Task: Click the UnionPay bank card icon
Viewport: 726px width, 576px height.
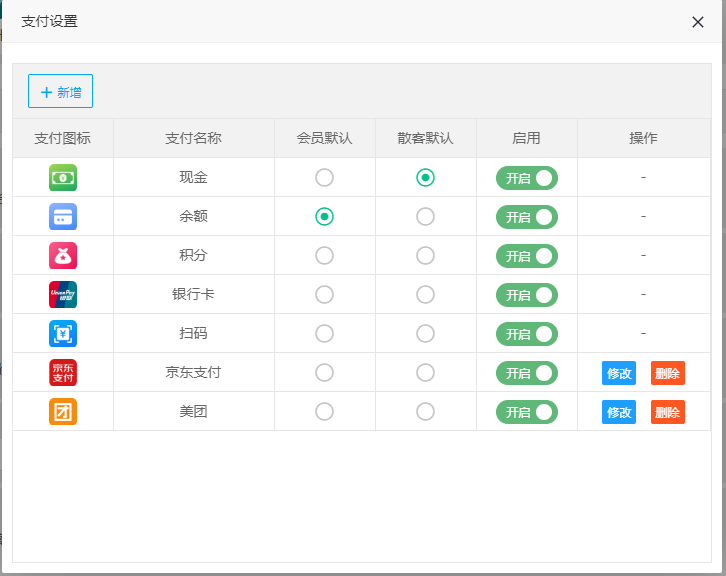Action: [x=63, y=295]
